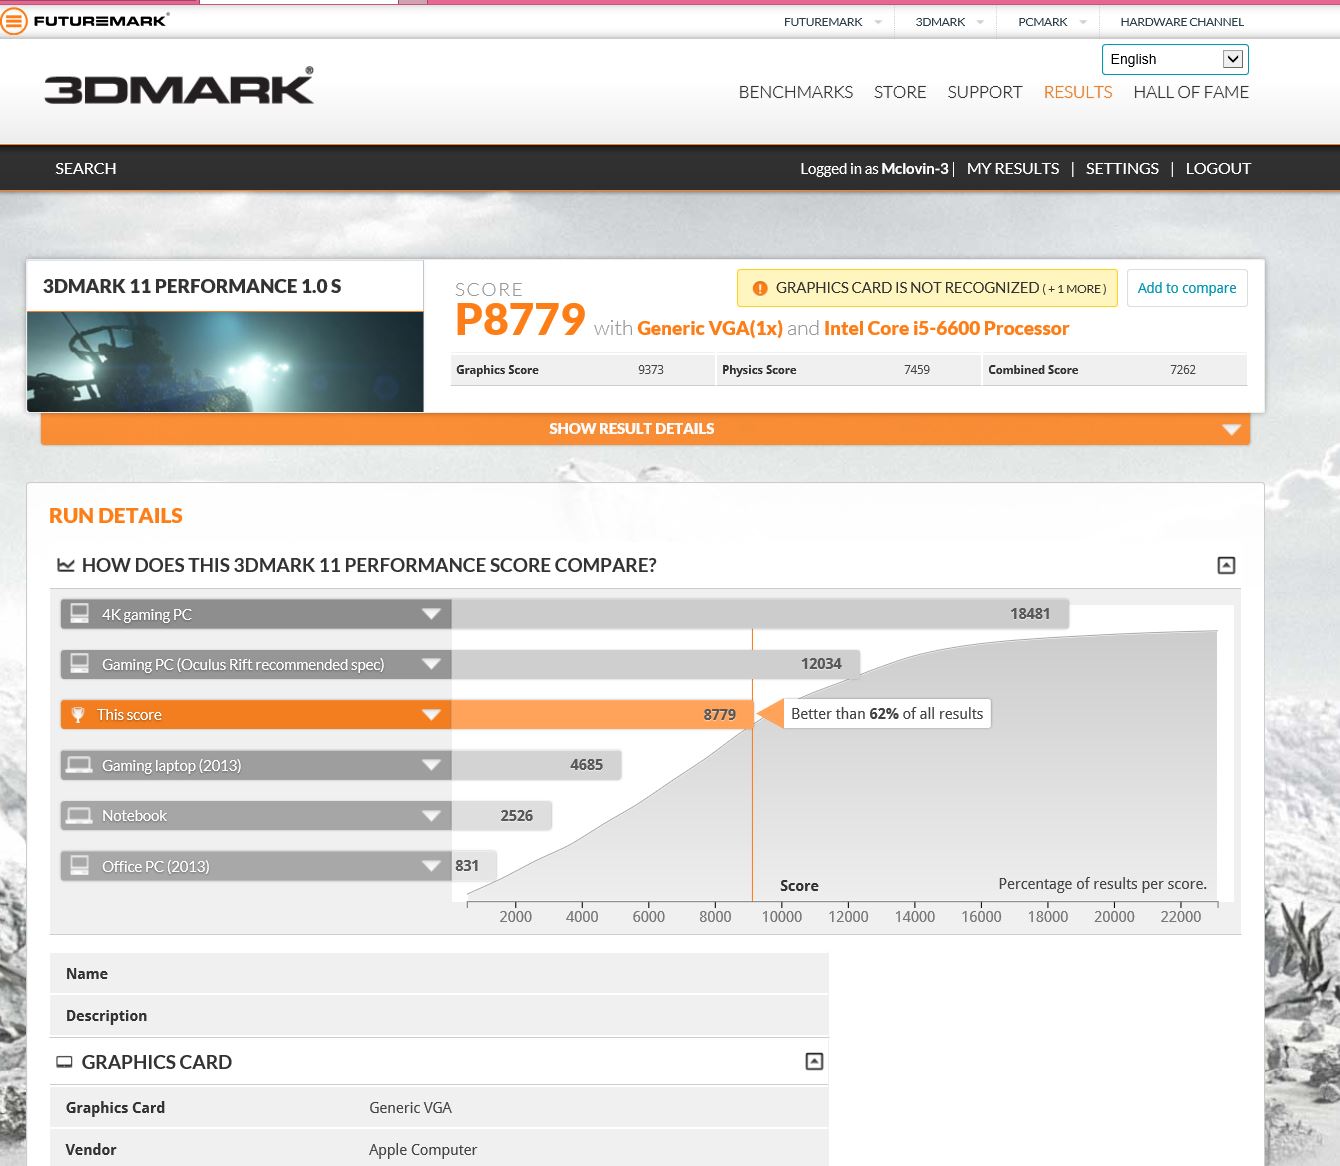Screen dimensions: 1340x1166
Task: Click the 3DMARK 11 PERFORMANCE 1.0 S title
Action: (x=192, y=287)
